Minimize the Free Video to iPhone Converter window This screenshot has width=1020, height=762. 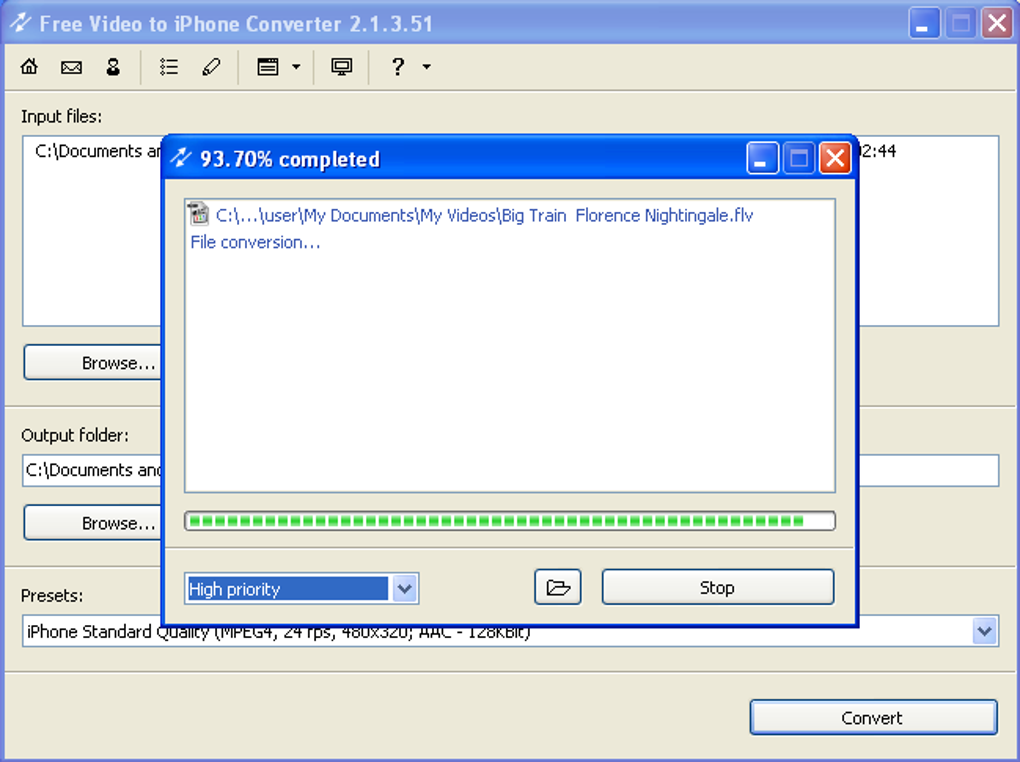(x=923, y=23)
